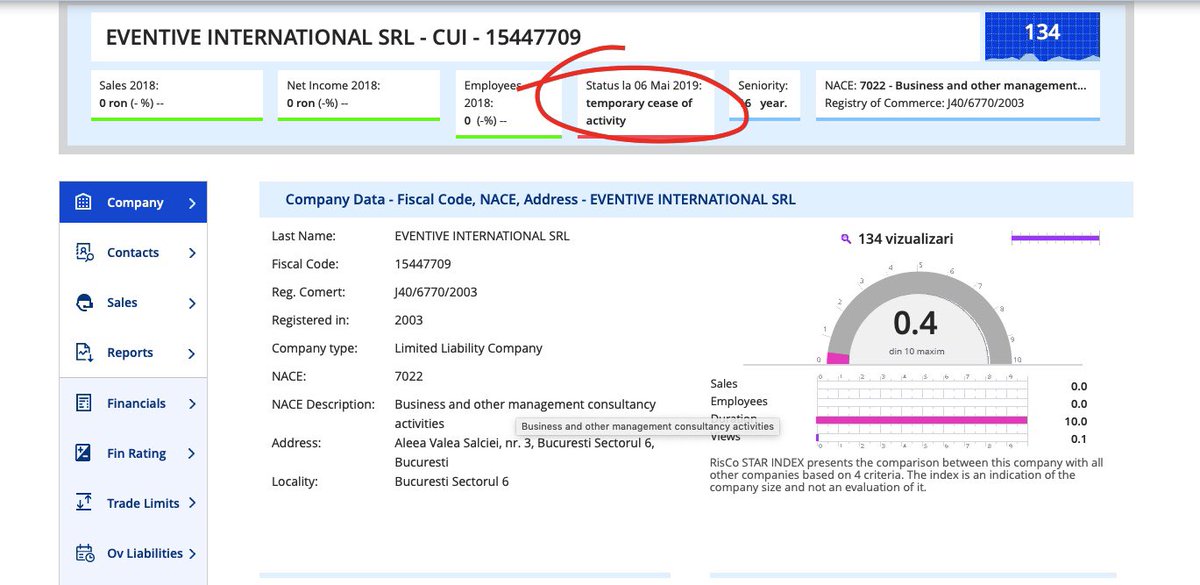Click the Employees criteria bar row
The width and height of the screenshot is (1200, 585).
coord(922,403)
